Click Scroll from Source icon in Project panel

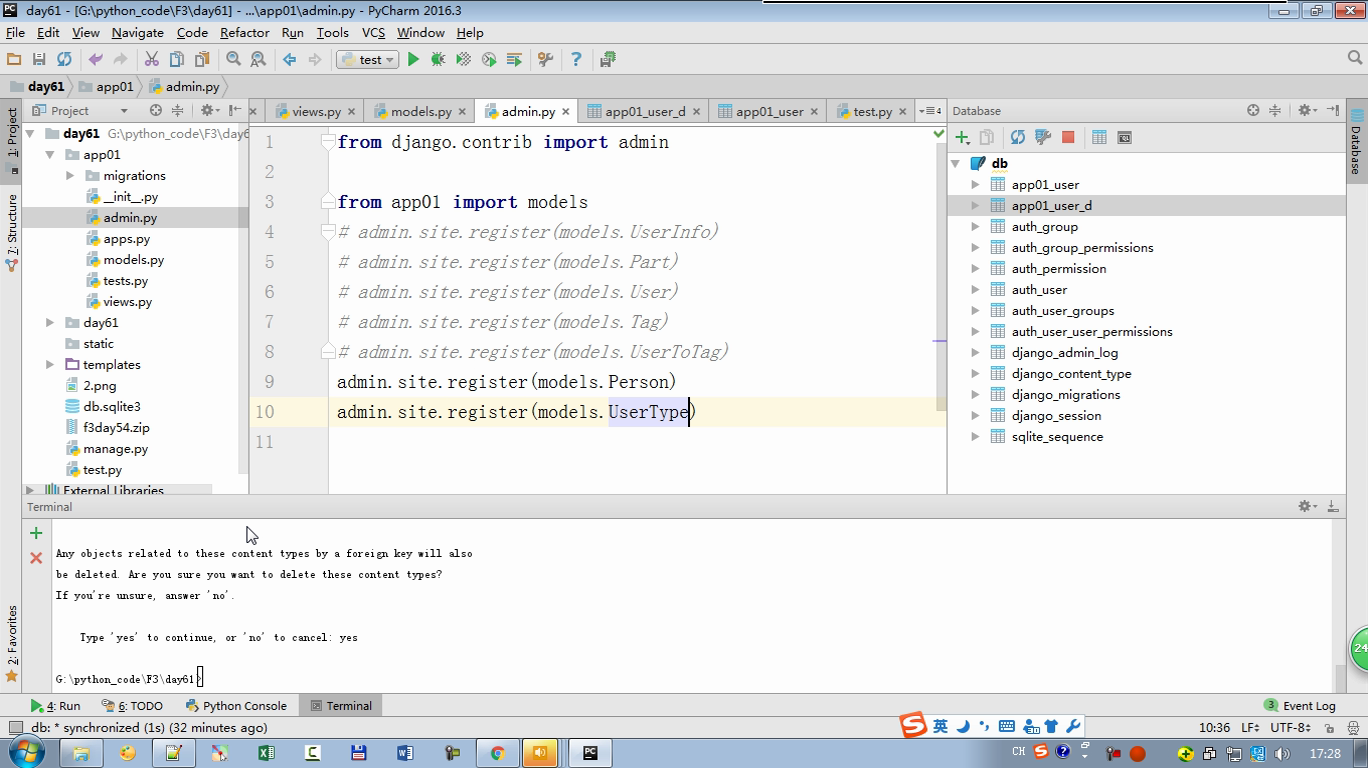pyautogui.click(x=156, y=110)
